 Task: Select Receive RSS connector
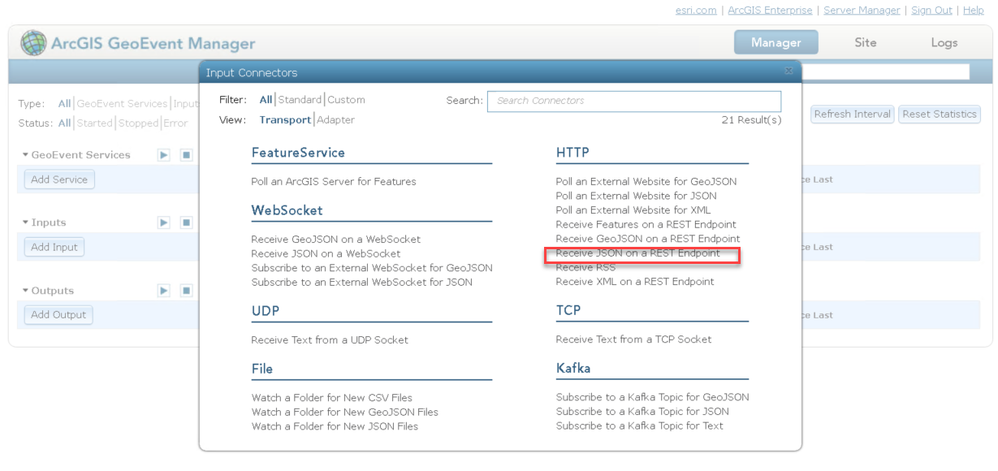point(586,267)
